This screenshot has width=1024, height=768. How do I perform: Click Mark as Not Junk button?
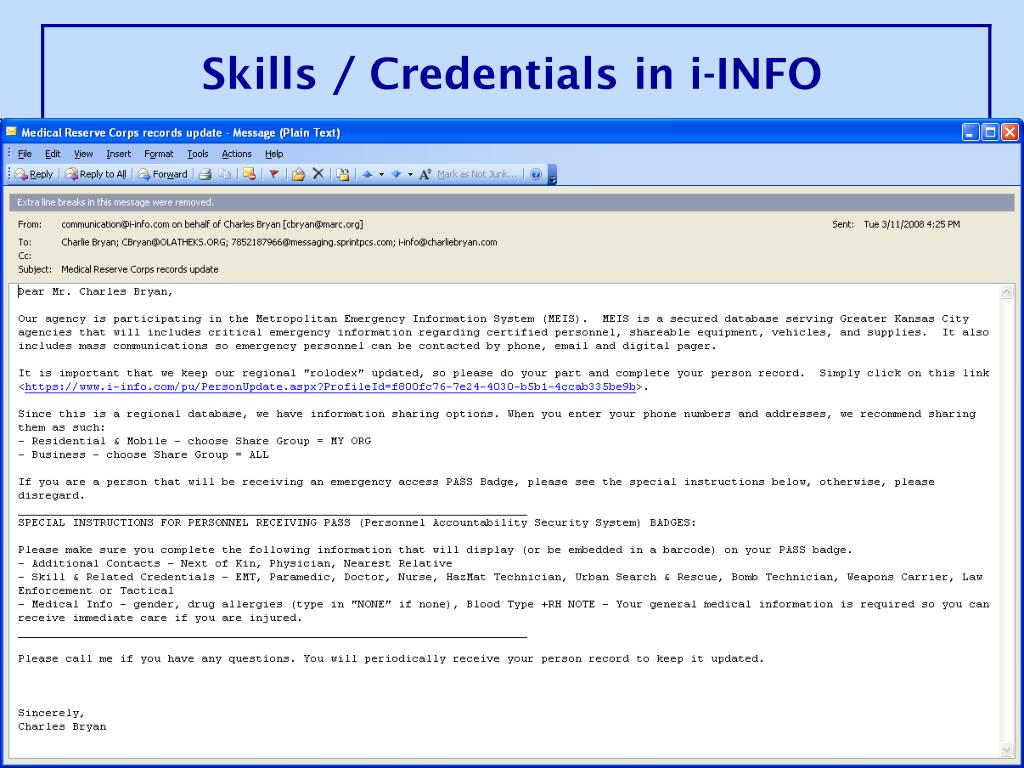pos(477,174)
